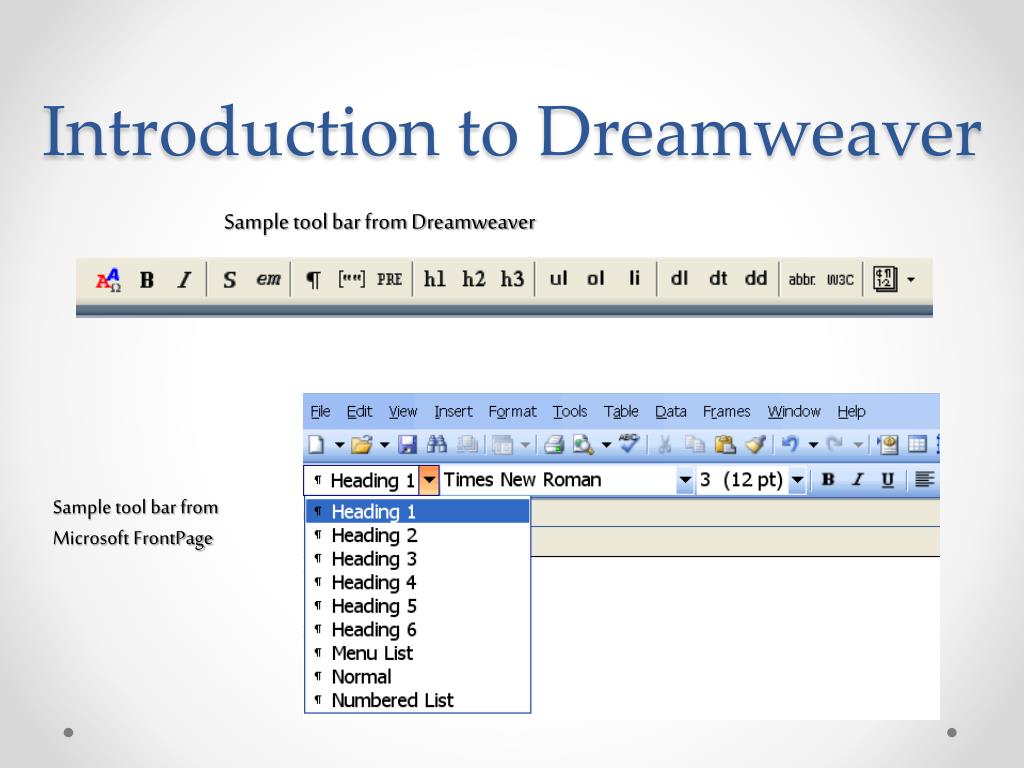Open the Insert menu

pyautogui.click(x=453, y=411)
